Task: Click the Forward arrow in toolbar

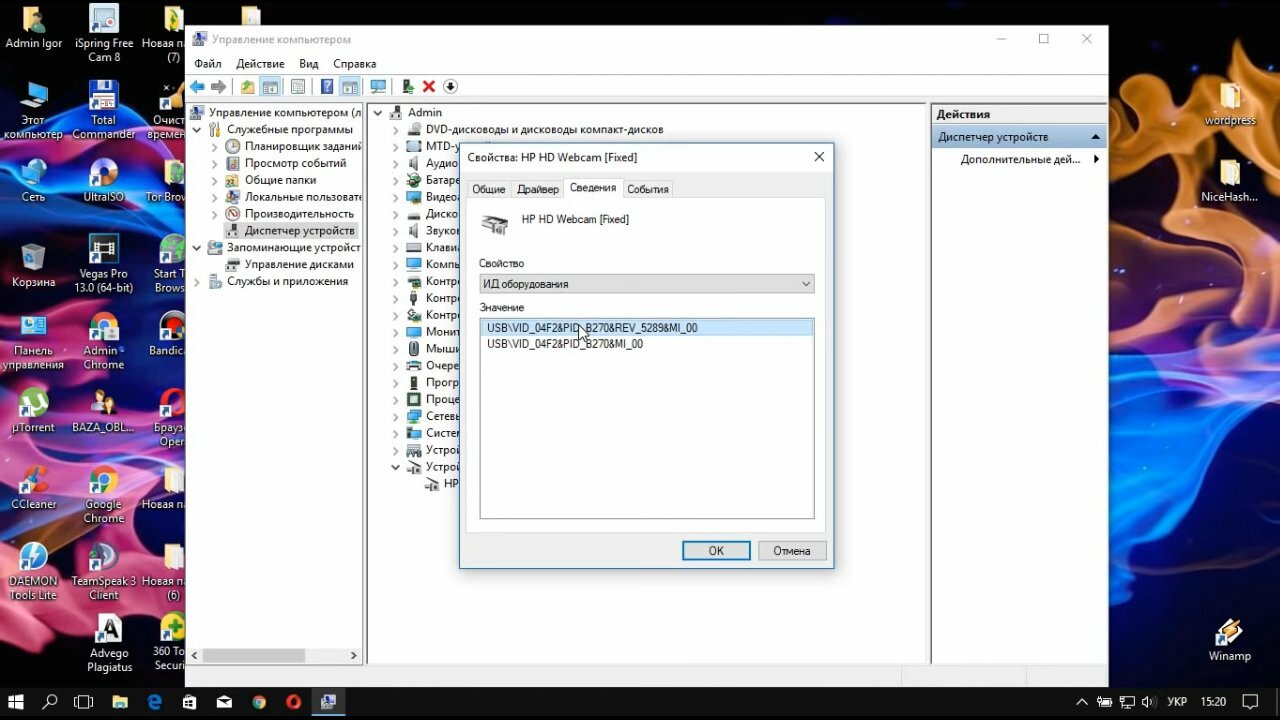Action: click(x=219, y=87)
